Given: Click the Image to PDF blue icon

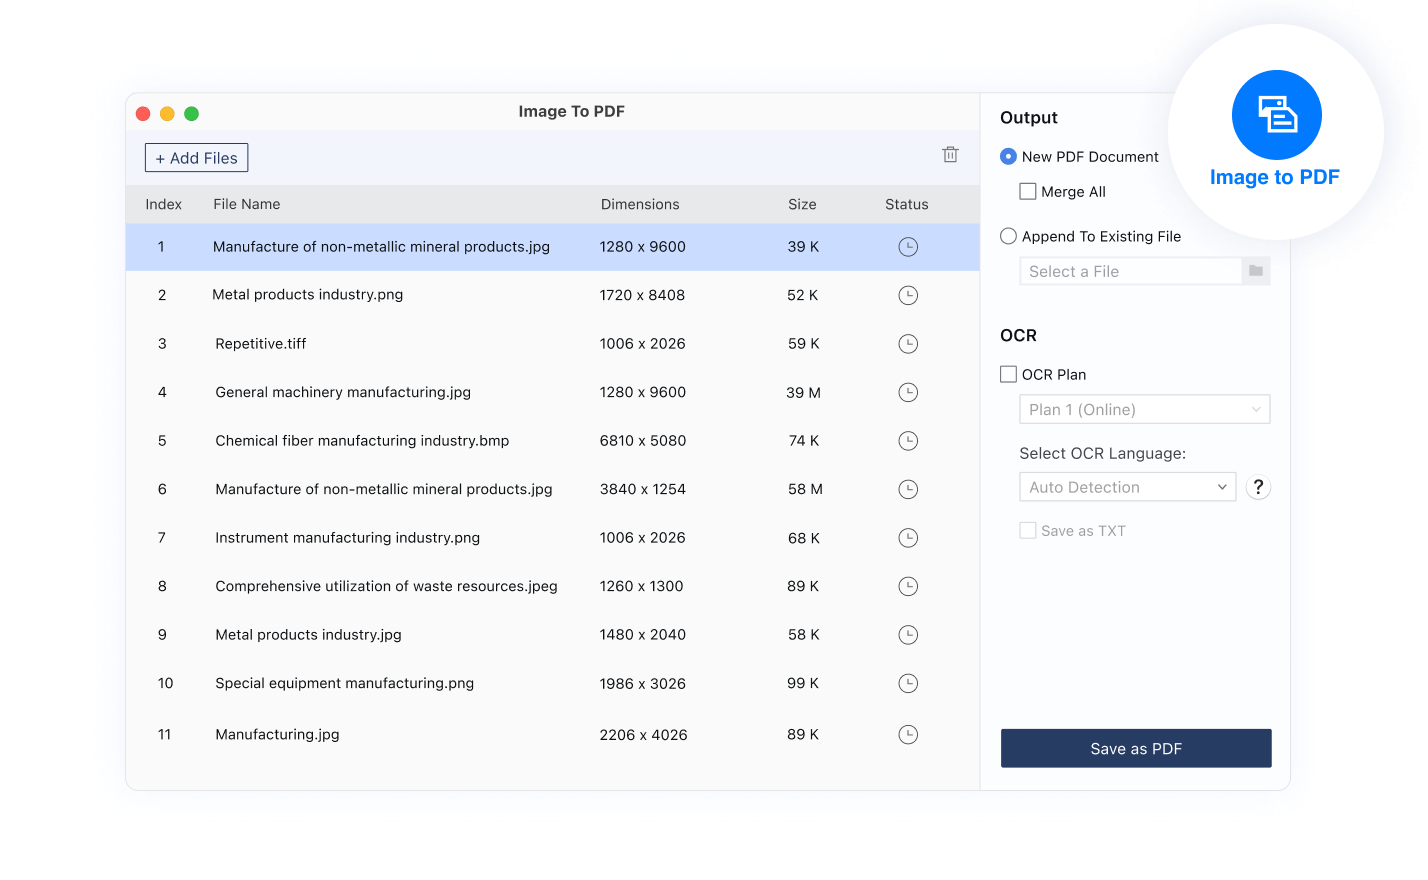Looking at the screenshot, I should (x=1276, y=115).
